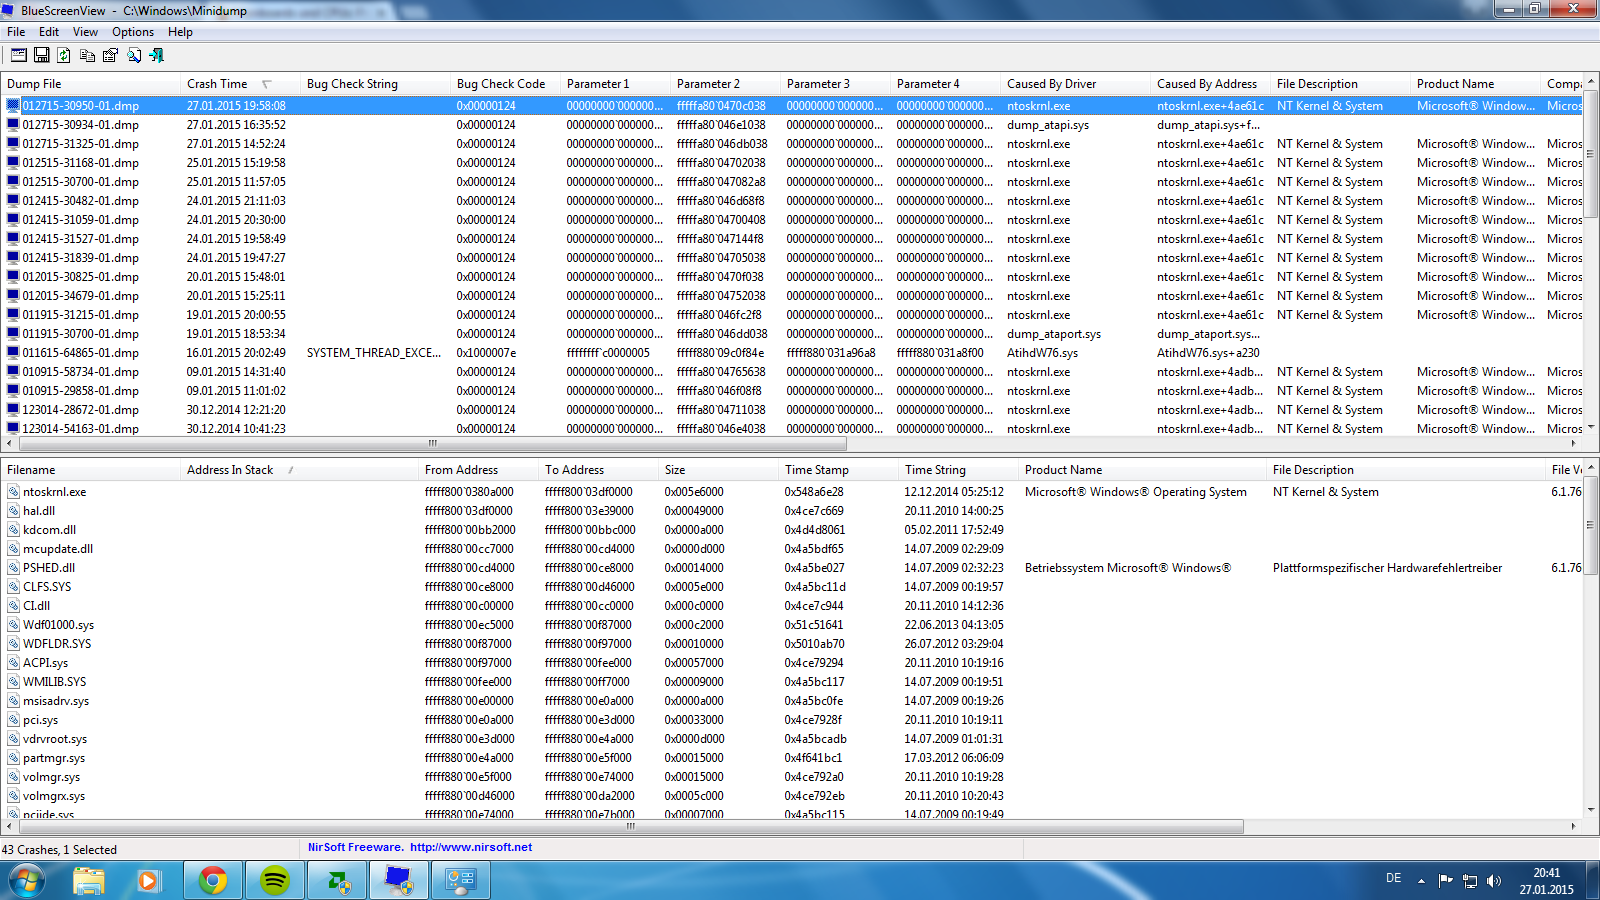This screenshot has height=900, width=1600.
Task: Click the Find magnifier toolbar icon
Action: coord(134,56)
